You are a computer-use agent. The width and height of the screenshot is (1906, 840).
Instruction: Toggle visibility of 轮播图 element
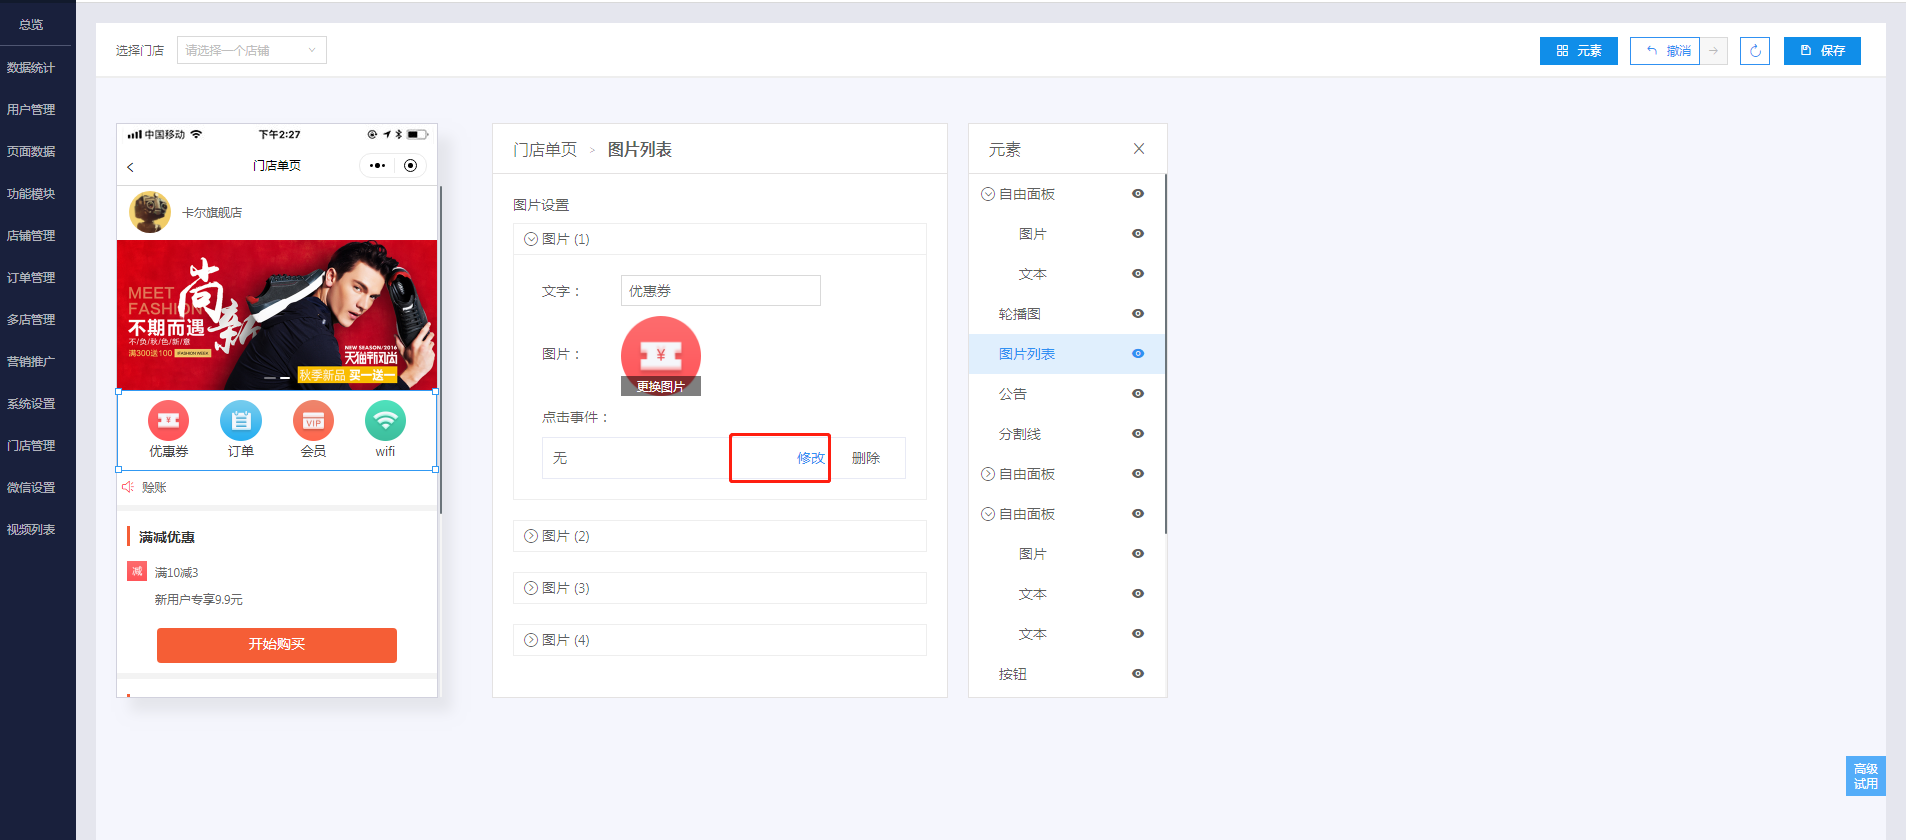pos(1137,314)
